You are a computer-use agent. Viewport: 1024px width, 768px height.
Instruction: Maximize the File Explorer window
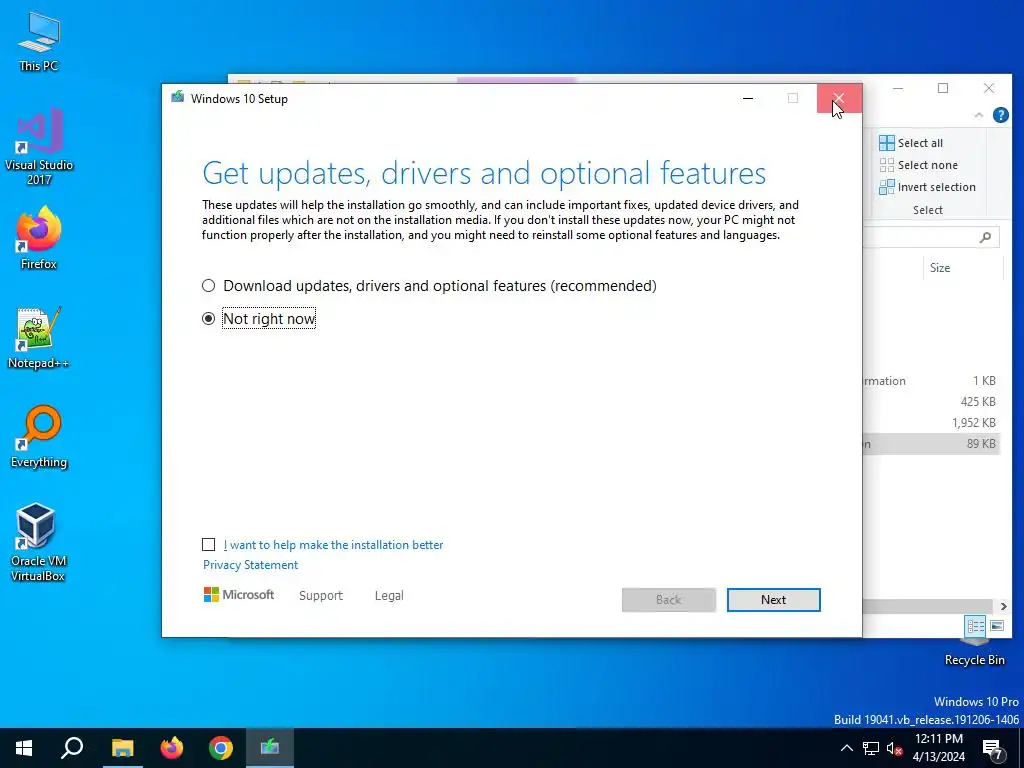pos(943,88)
